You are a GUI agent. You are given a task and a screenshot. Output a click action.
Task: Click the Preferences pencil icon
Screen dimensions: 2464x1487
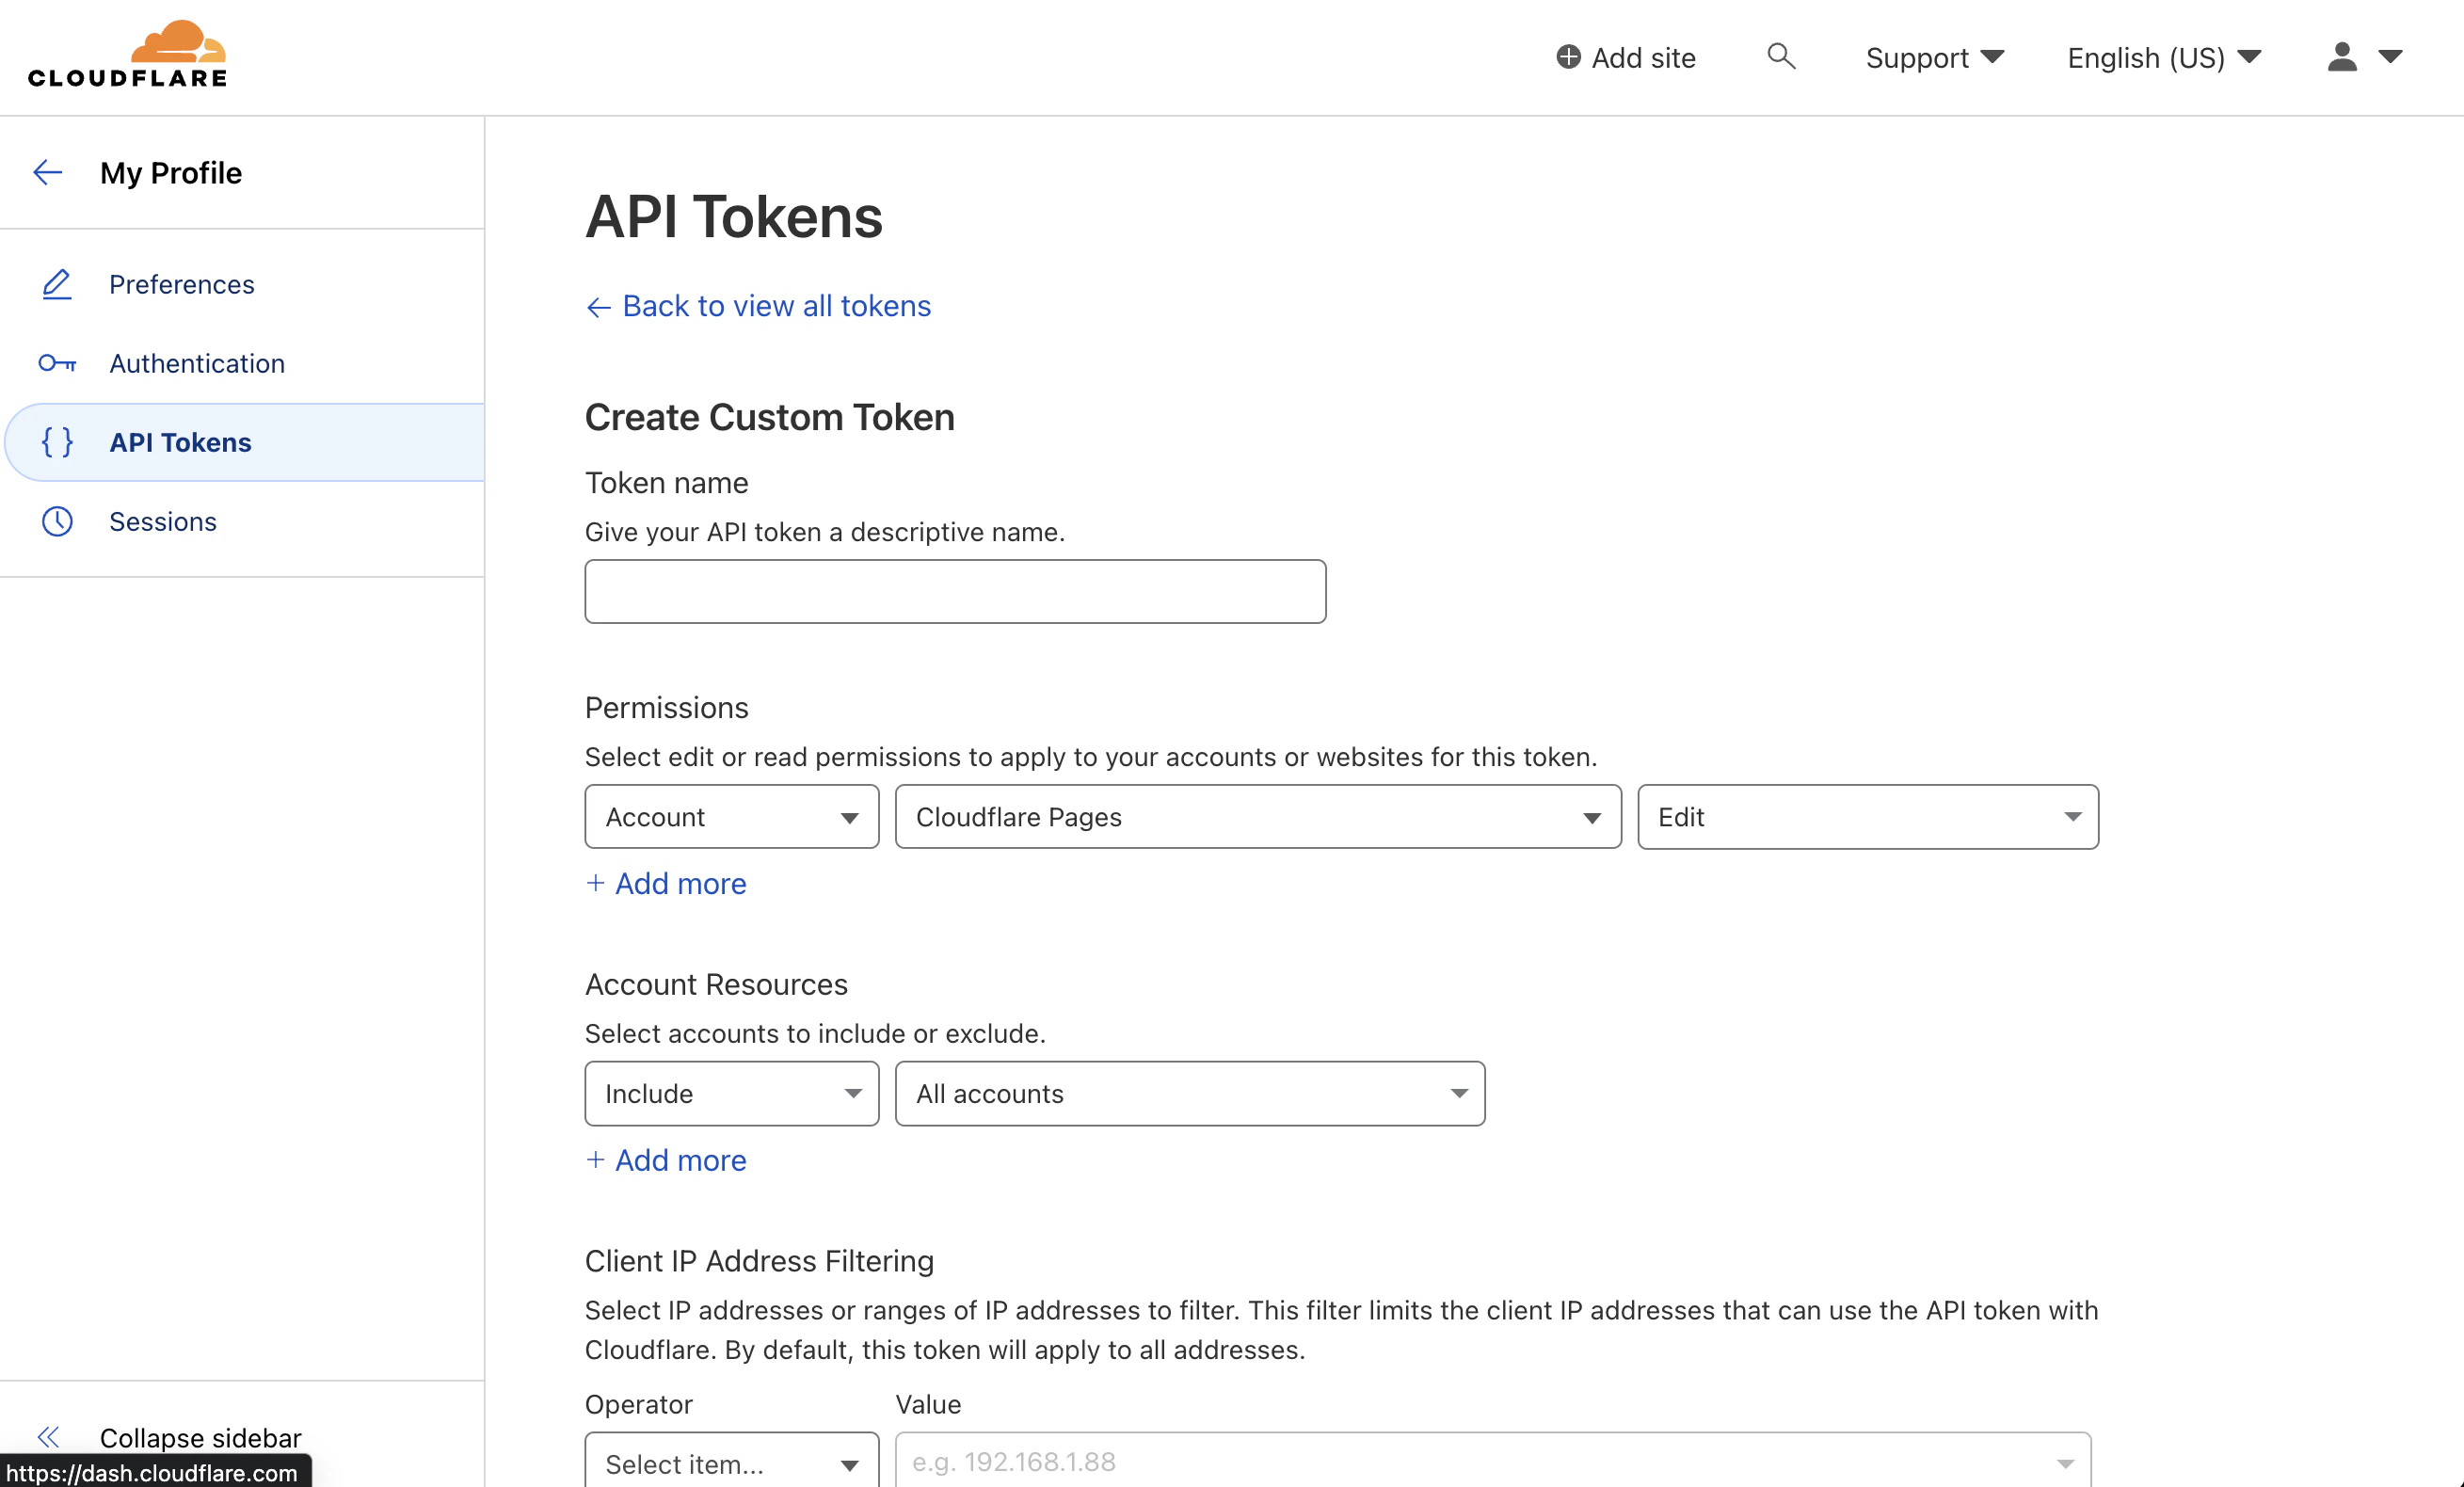click(x=57, y=284)
